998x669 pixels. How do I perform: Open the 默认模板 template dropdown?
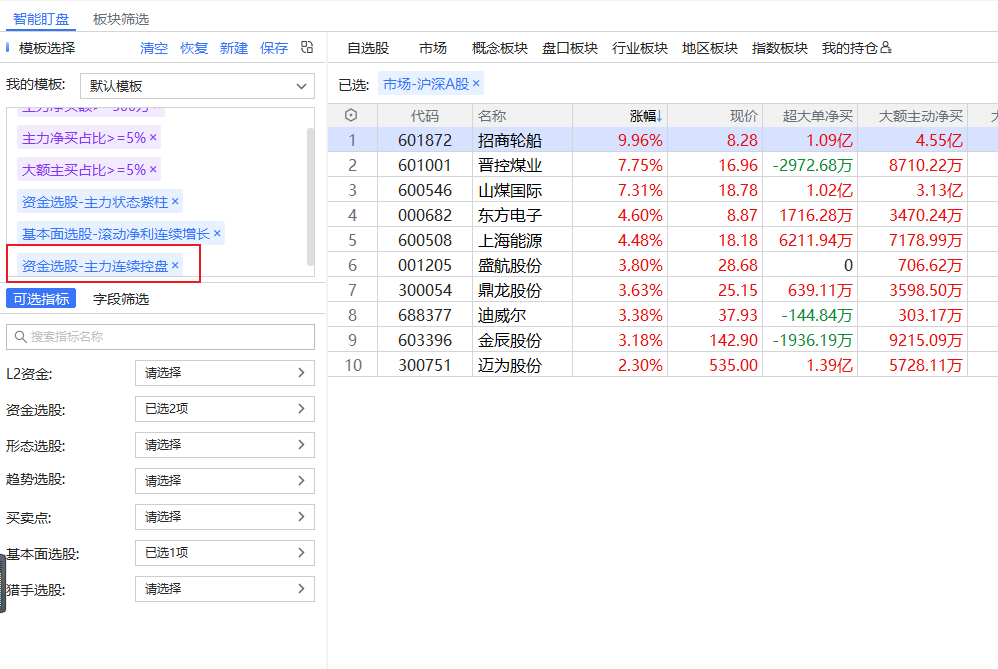point(197,86)
